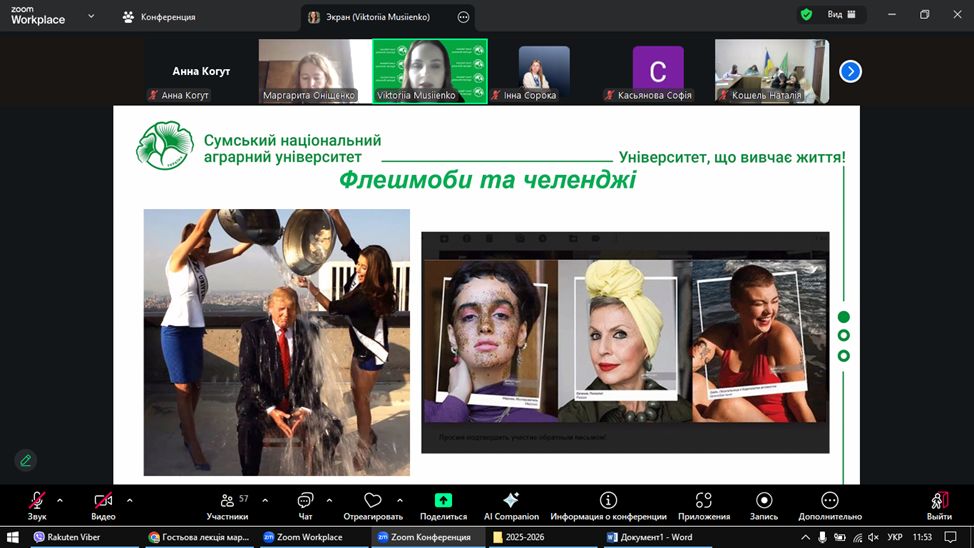Show next participants with blue arrow

(x=850, y=71)
